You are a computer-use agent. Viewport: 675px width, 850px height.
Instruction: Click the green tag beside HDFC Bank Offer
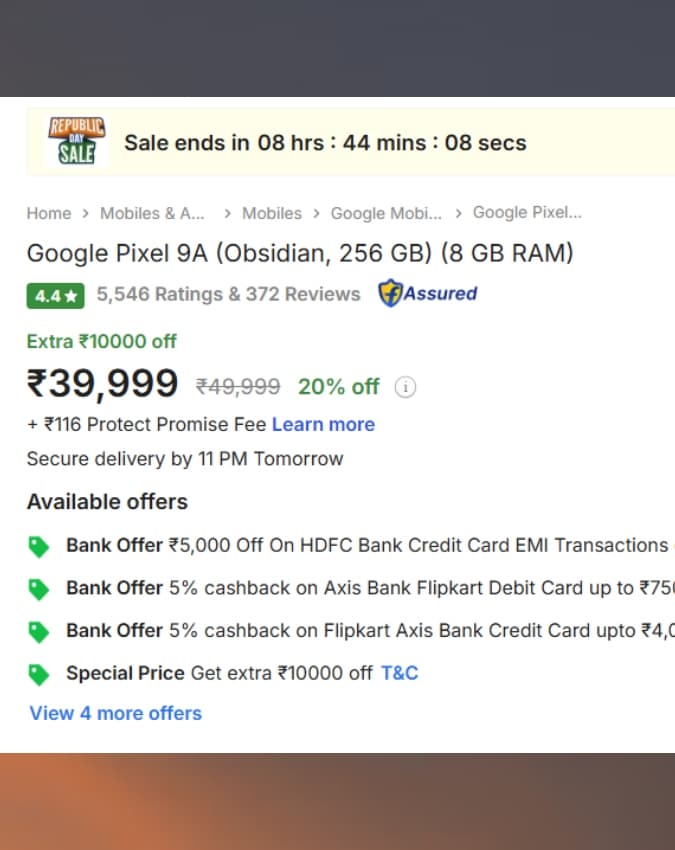pos(38,546)
